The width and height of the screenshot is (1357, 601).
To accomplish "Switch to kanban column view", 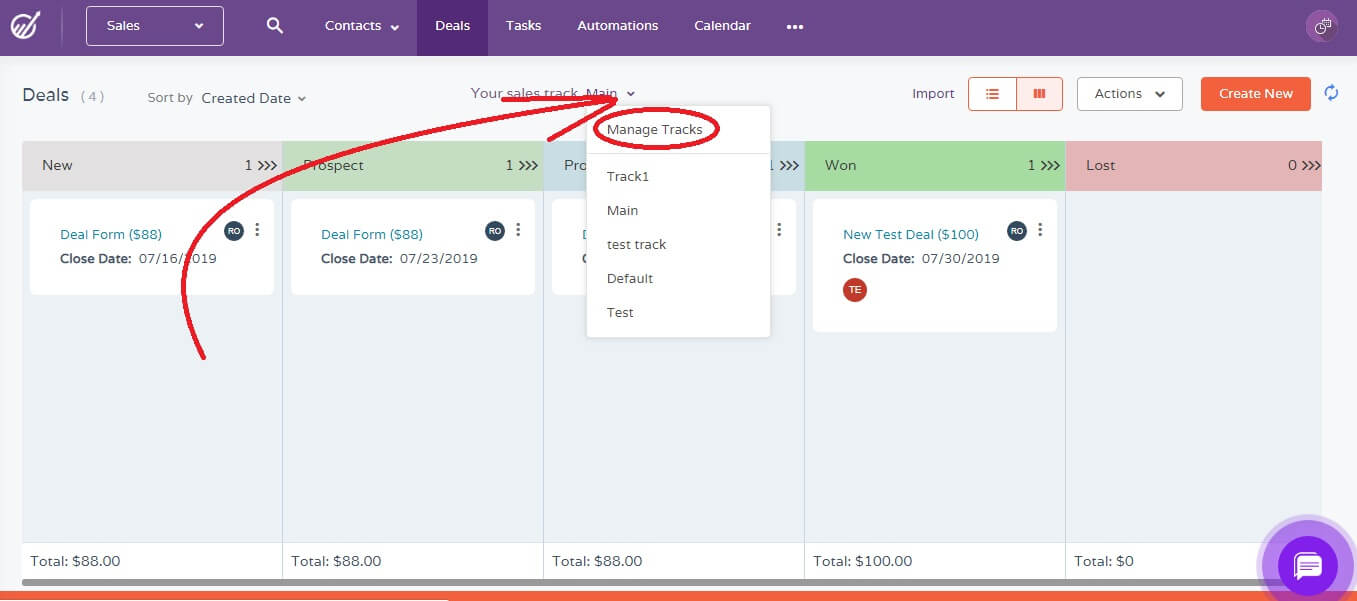I will (x=1040, y=93).
